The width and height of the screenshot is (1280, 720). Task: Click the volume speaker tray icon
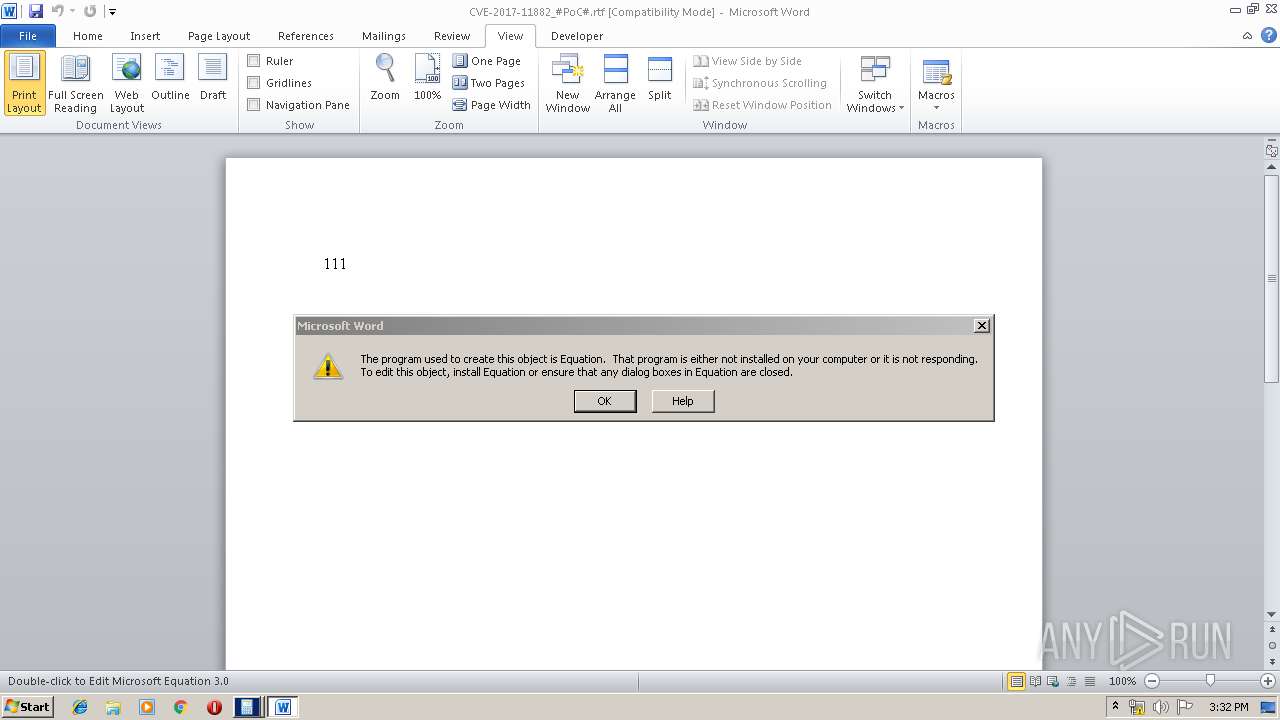(x=1161, y=707)
